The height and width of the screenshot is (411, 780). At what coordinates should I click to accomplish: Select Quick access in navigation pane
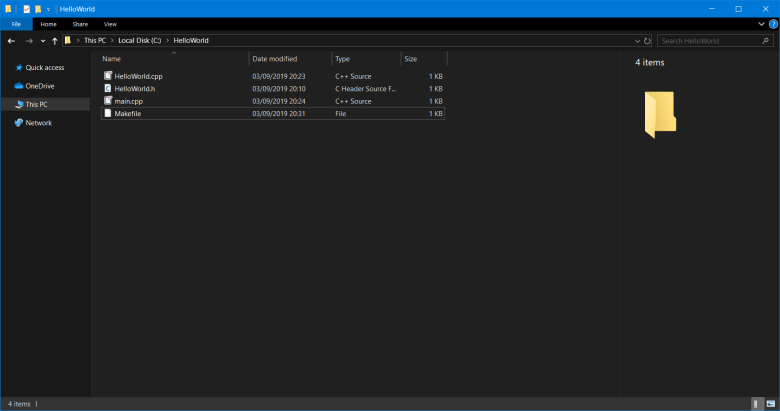click(x=45, y=68)
